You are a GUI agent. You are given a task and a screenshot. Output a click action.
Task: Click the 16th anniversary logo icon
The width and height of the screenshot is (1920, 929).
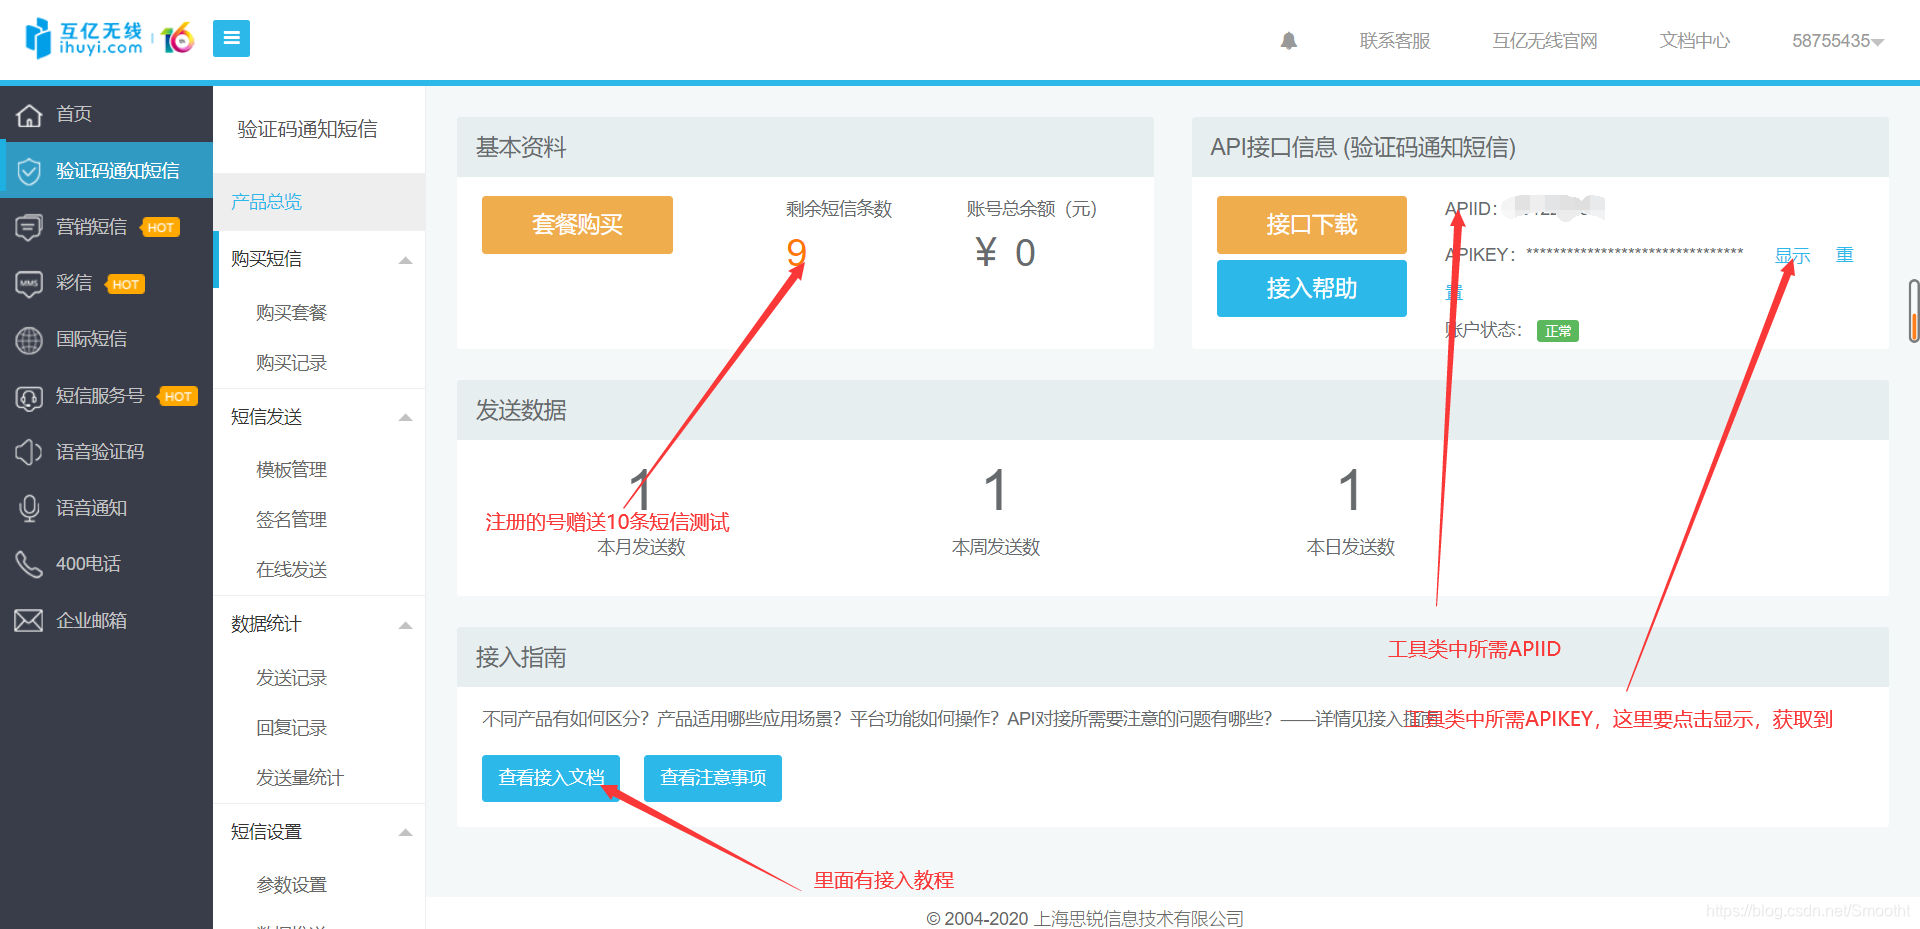point(177,39)
